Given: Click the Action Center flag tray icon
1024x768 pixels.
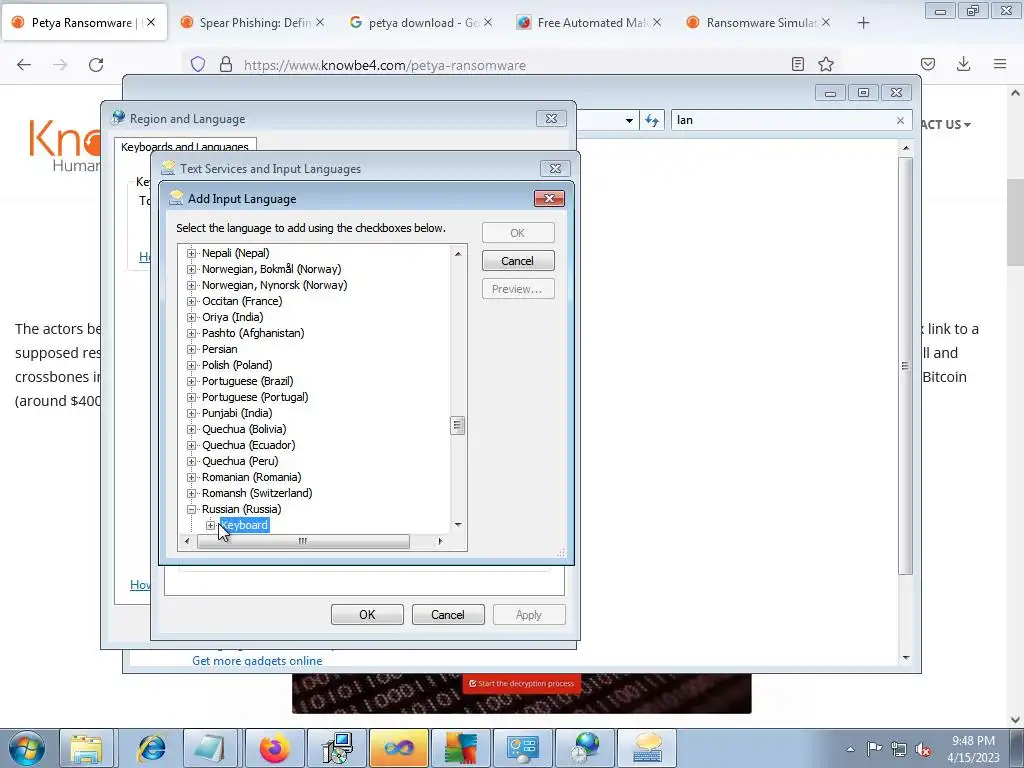Looking at the screenshot, I should coord(874,749).
